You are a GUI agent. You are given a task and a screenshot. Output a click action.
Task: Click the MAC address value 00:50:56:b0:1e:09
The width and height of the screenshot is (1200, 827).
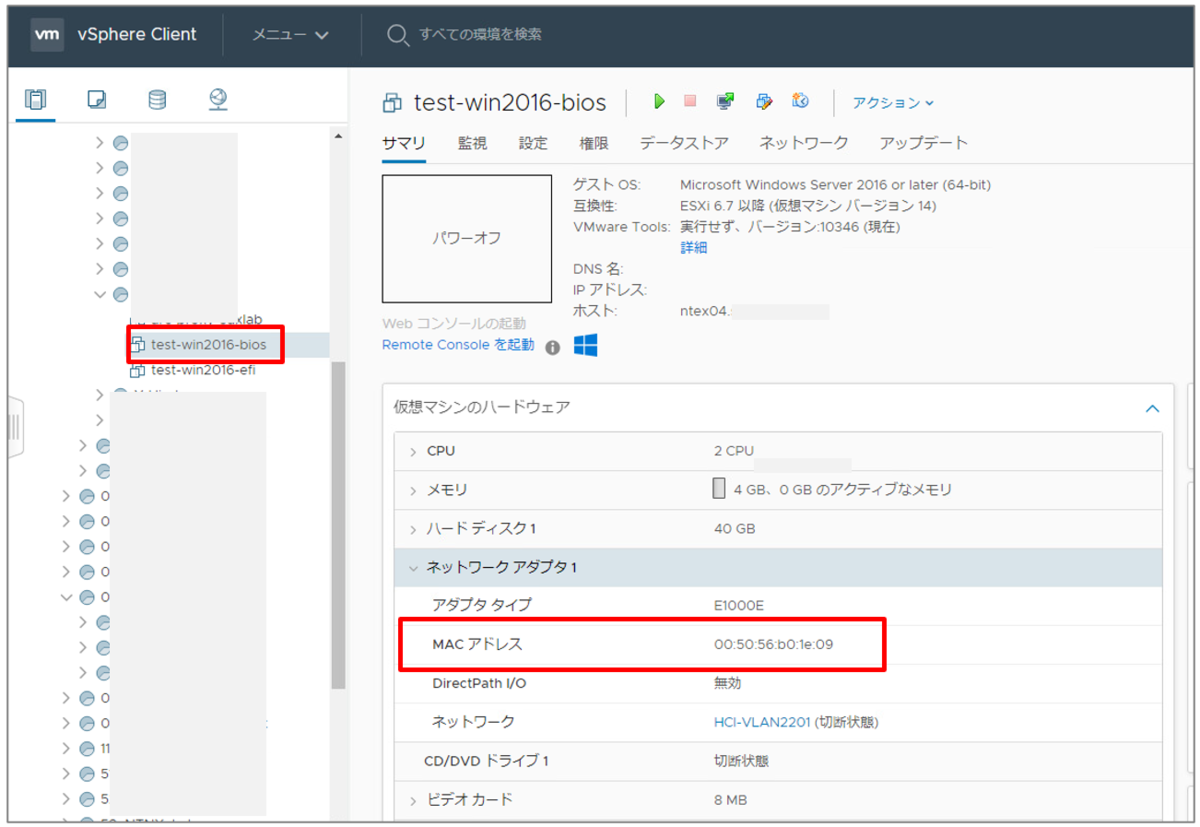(x=773, y=645)
